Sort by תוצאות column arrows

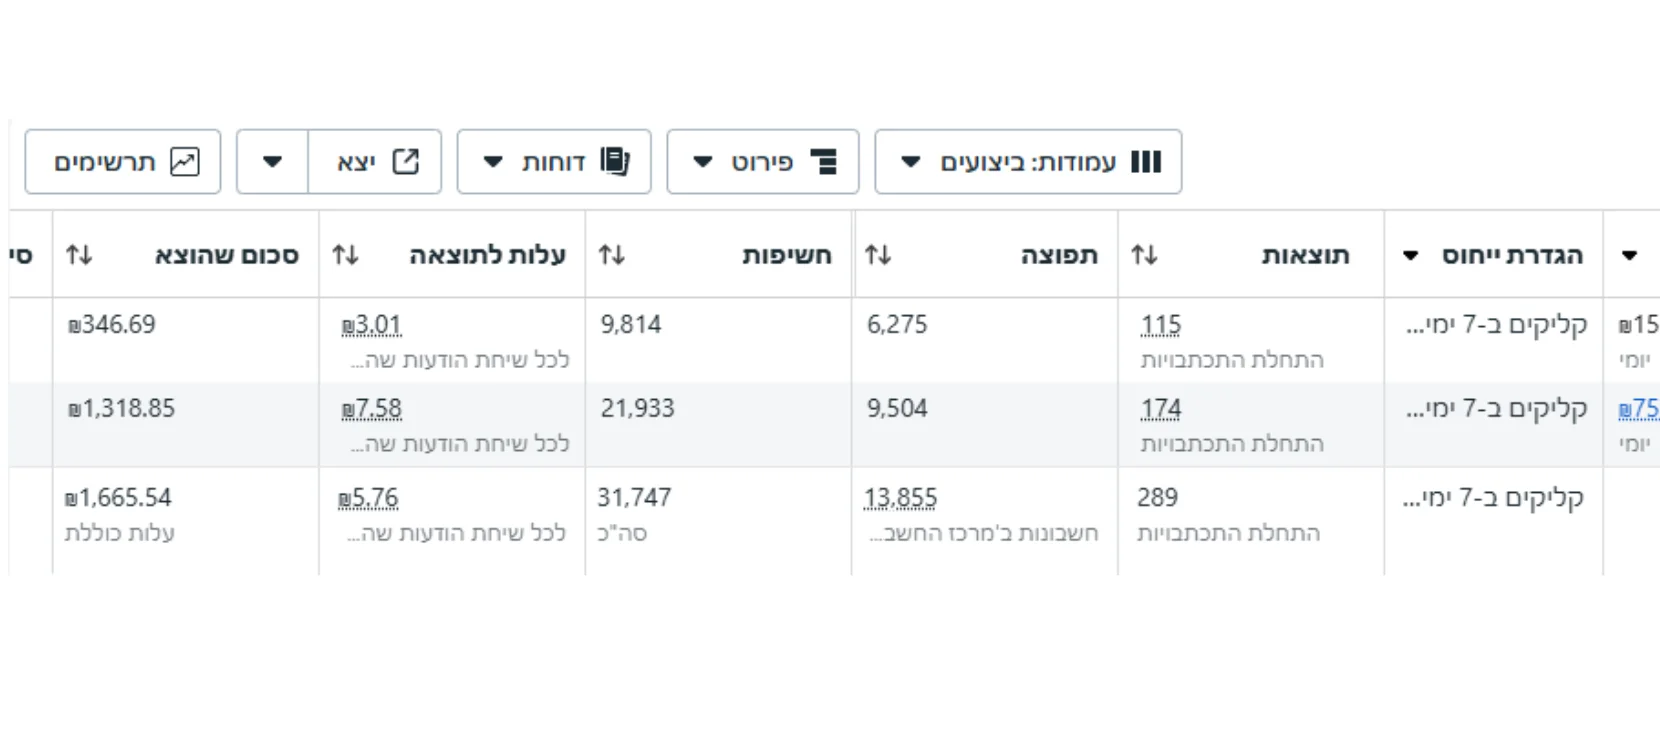click(1144, 255)
